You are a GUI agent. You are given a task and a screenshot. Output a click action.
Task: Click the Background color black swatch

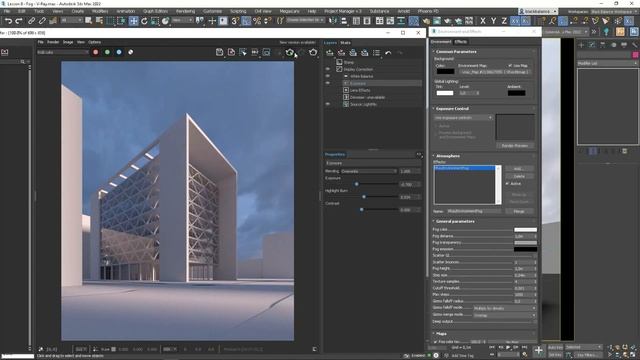click(x=445, y=71)
